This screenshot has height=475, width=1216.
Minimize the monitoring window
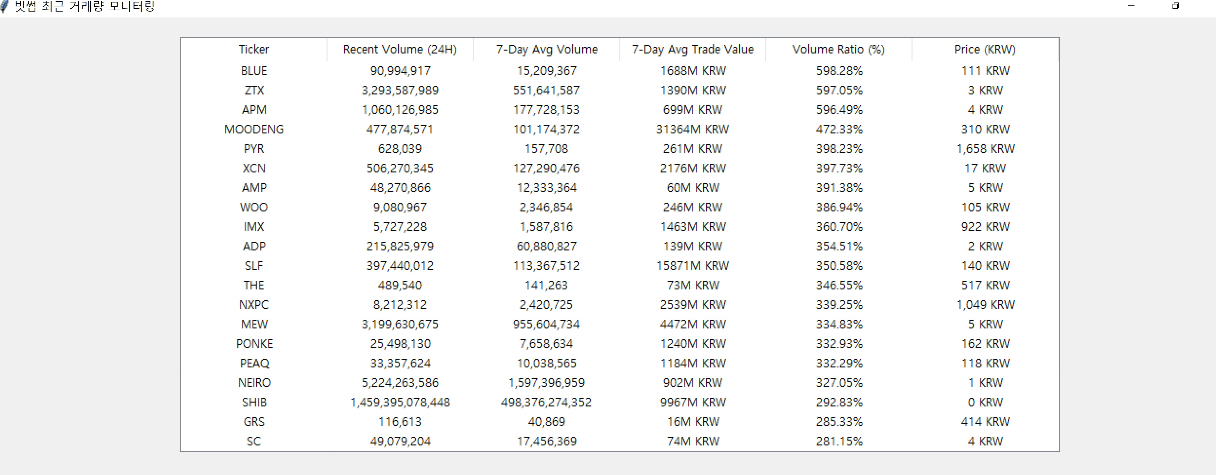[1131, 6]
